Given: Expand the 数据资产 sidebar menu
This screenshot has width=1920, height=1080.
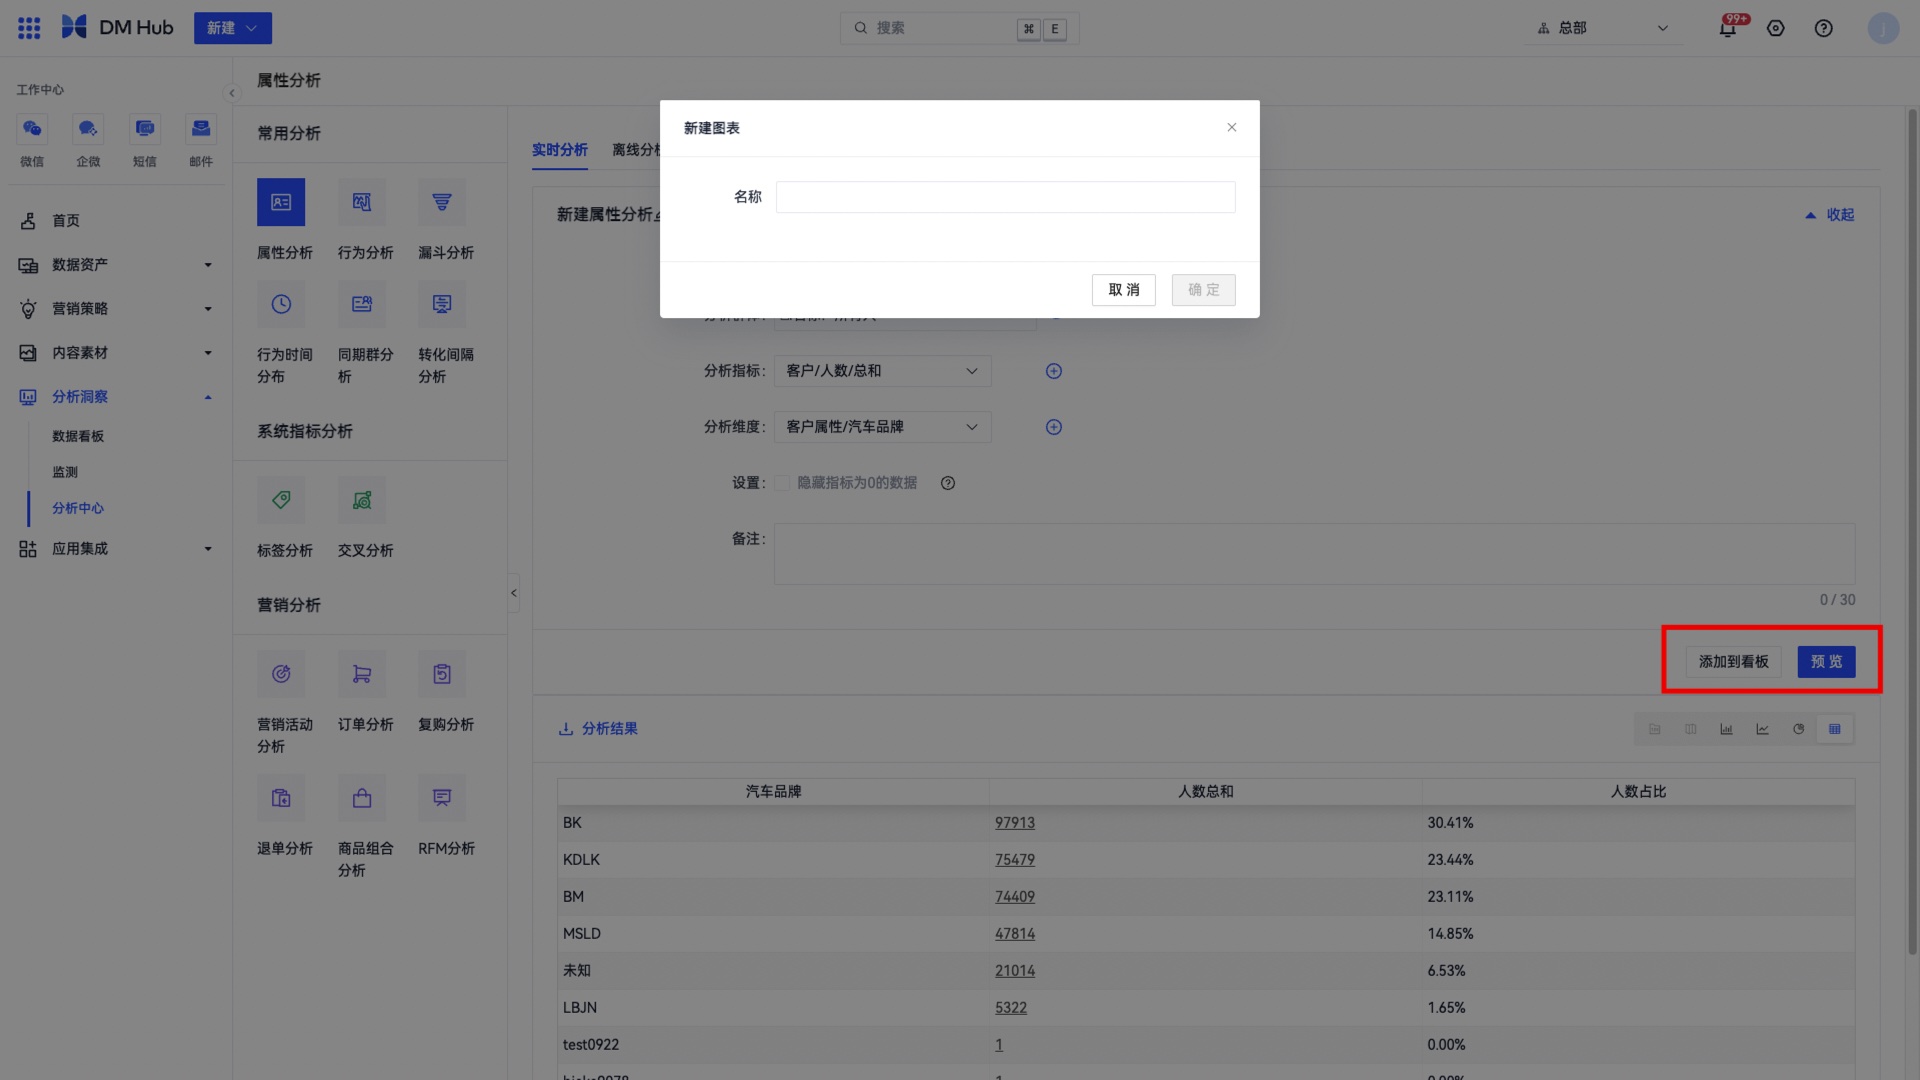Looking at the screenshot, I should 116,265.
